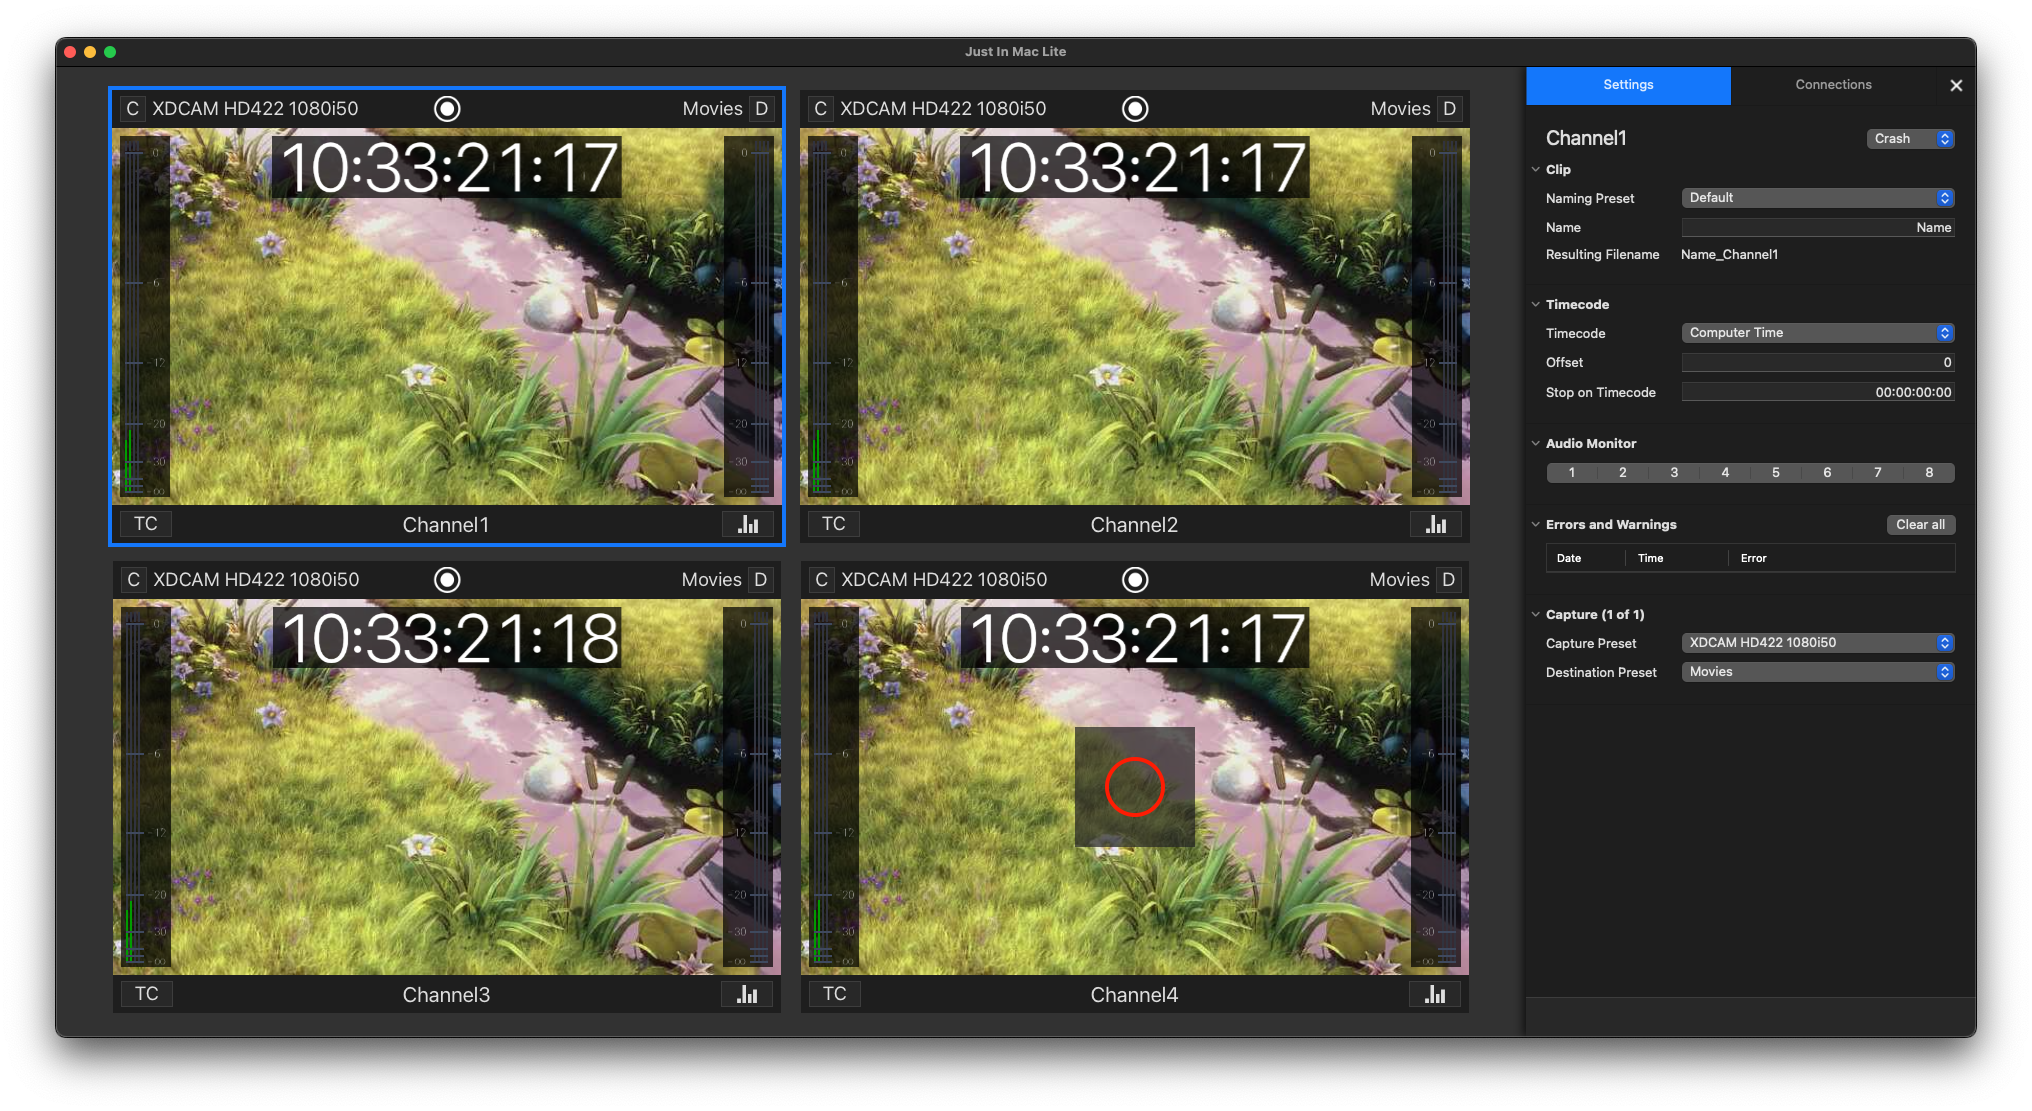Toggle Channel2 audio meters icon

(x=1436, y=524)
